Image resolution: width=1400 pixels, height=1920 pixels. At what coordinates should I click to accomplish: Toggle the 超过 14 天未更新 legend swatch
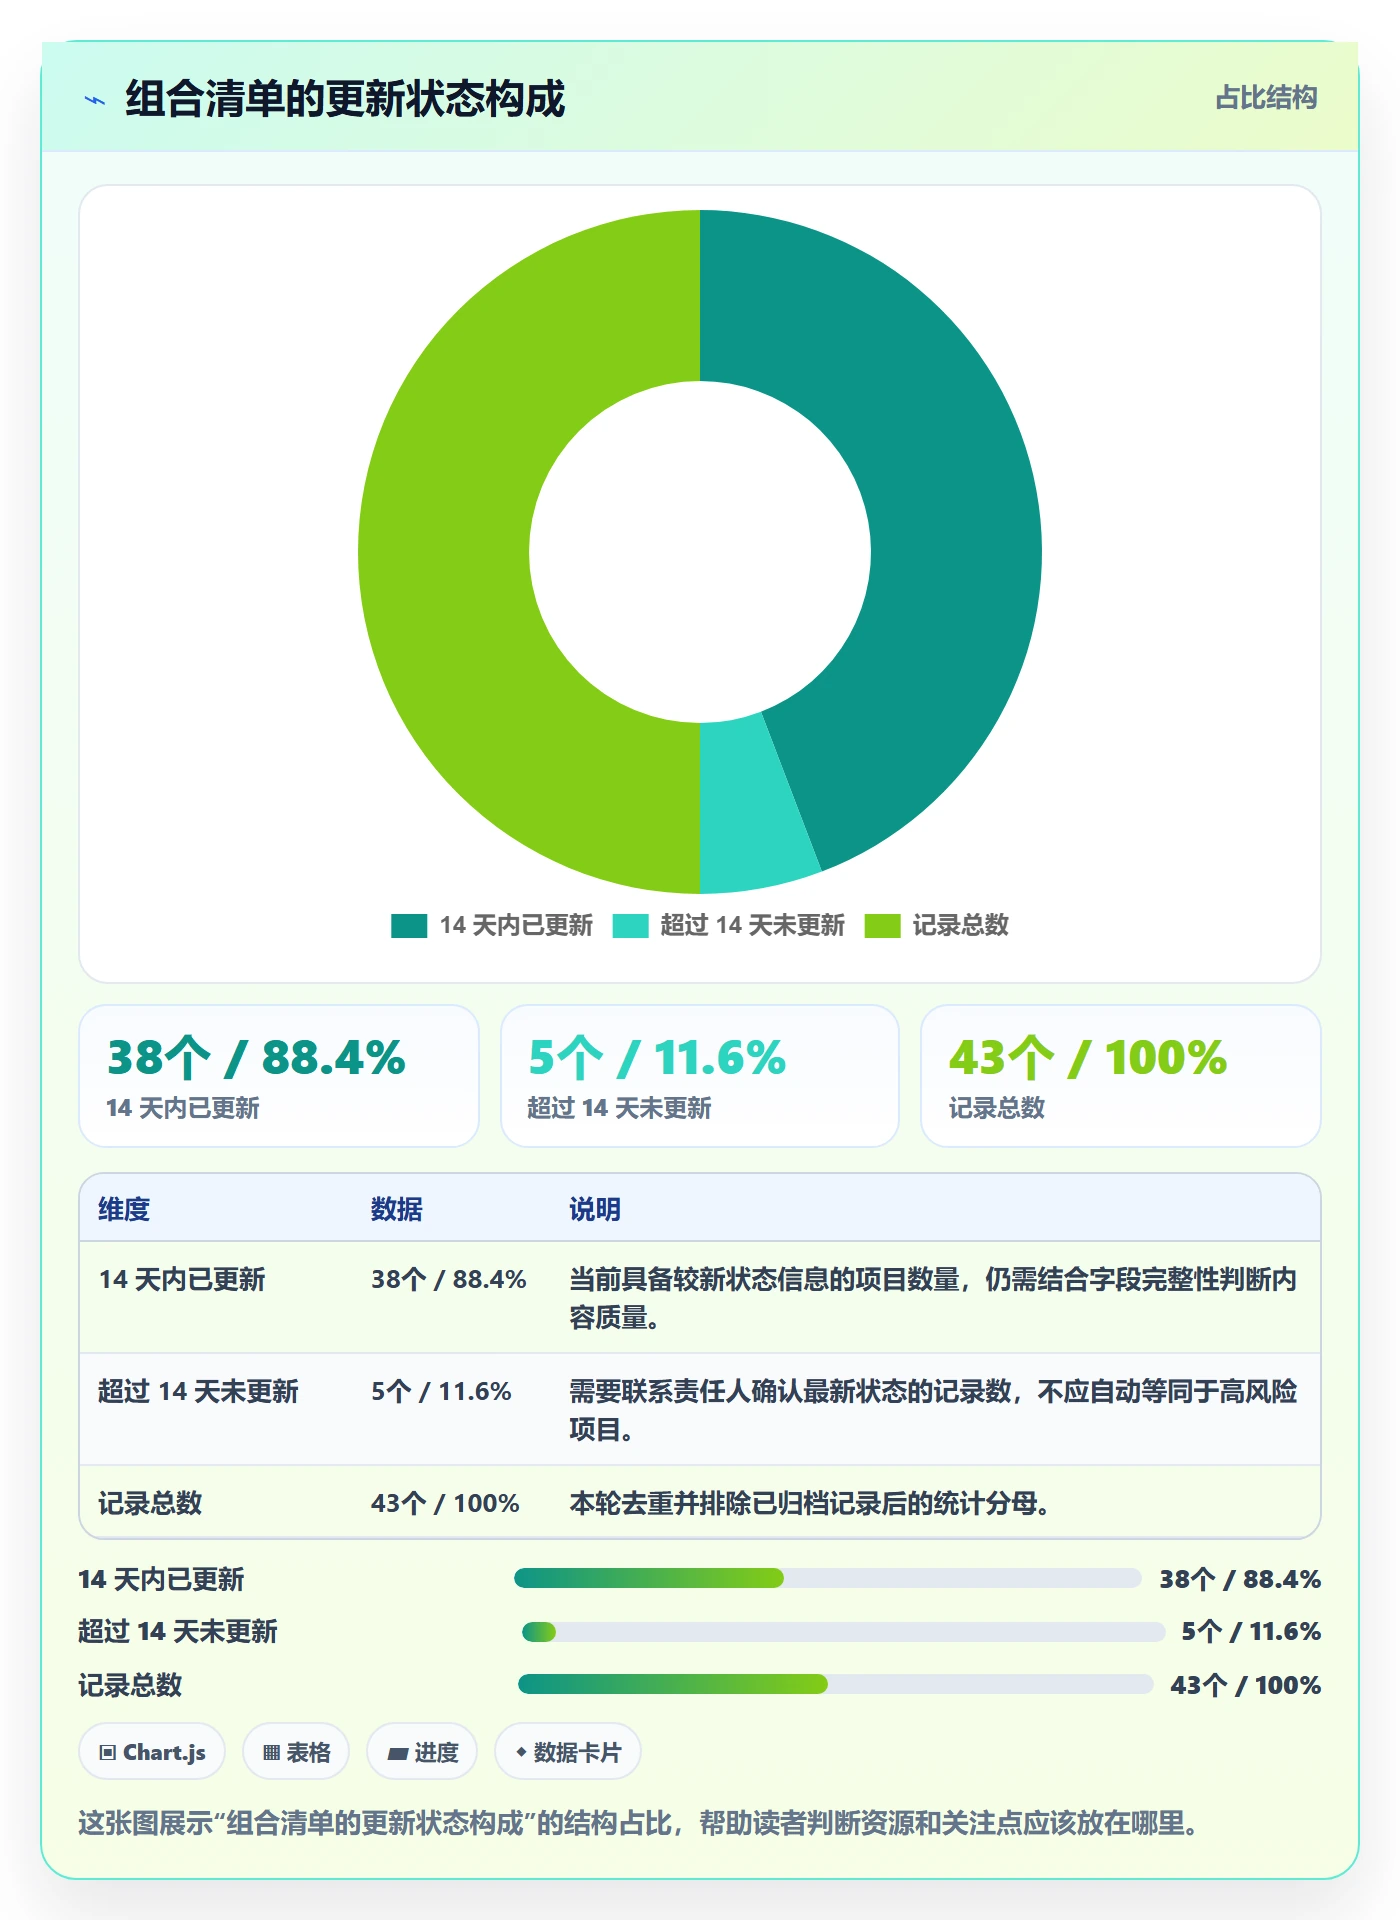click(630, 926)
